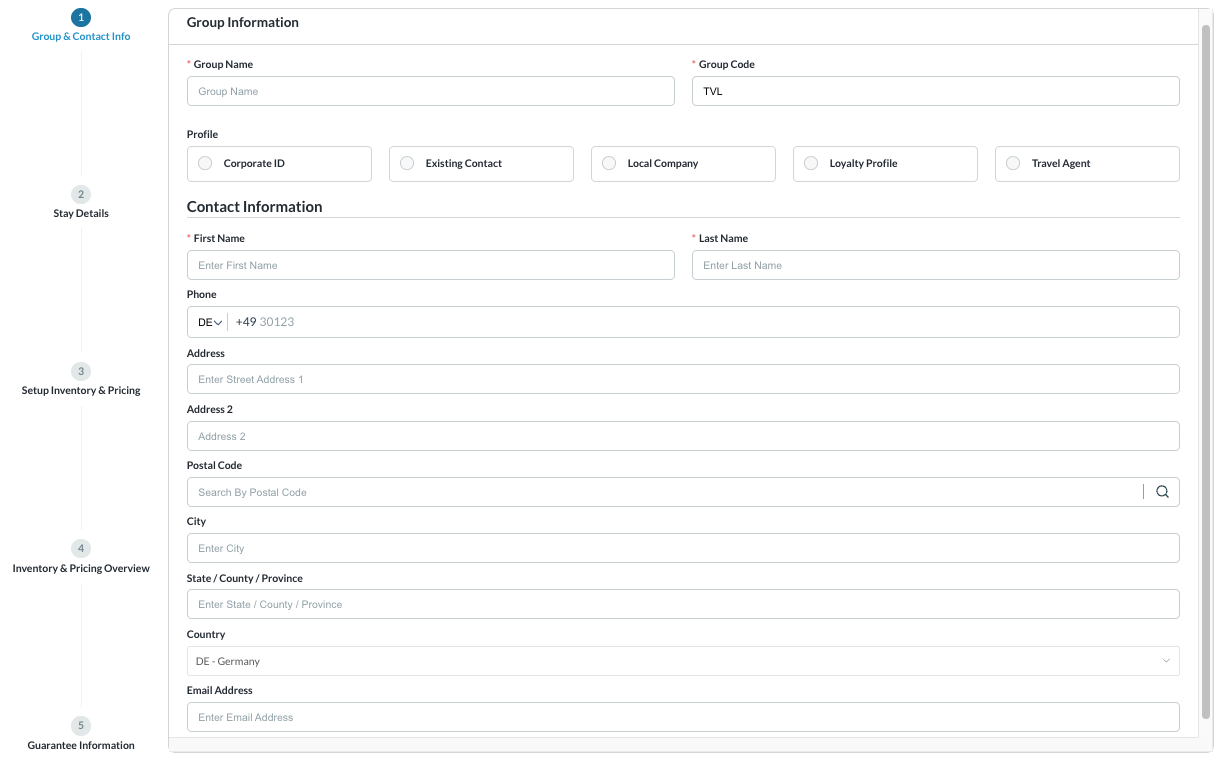Open the Stay Details step
Screen dimensions: 1225x768
(80, 213)
